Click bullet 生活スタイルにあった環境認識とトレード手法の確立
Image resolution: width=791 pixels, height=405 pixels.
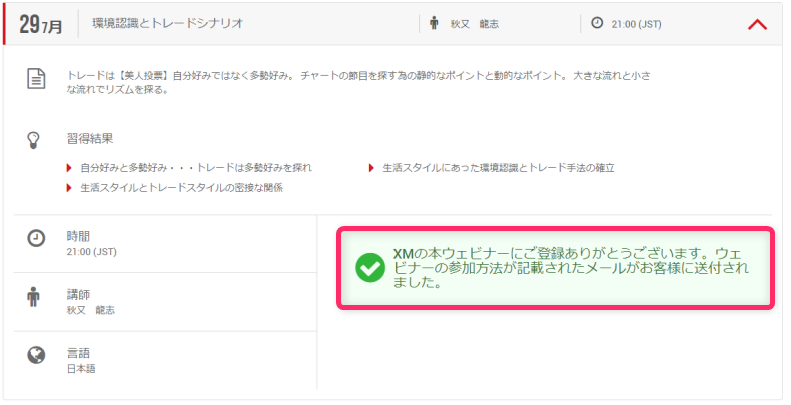tap(498, 168)
